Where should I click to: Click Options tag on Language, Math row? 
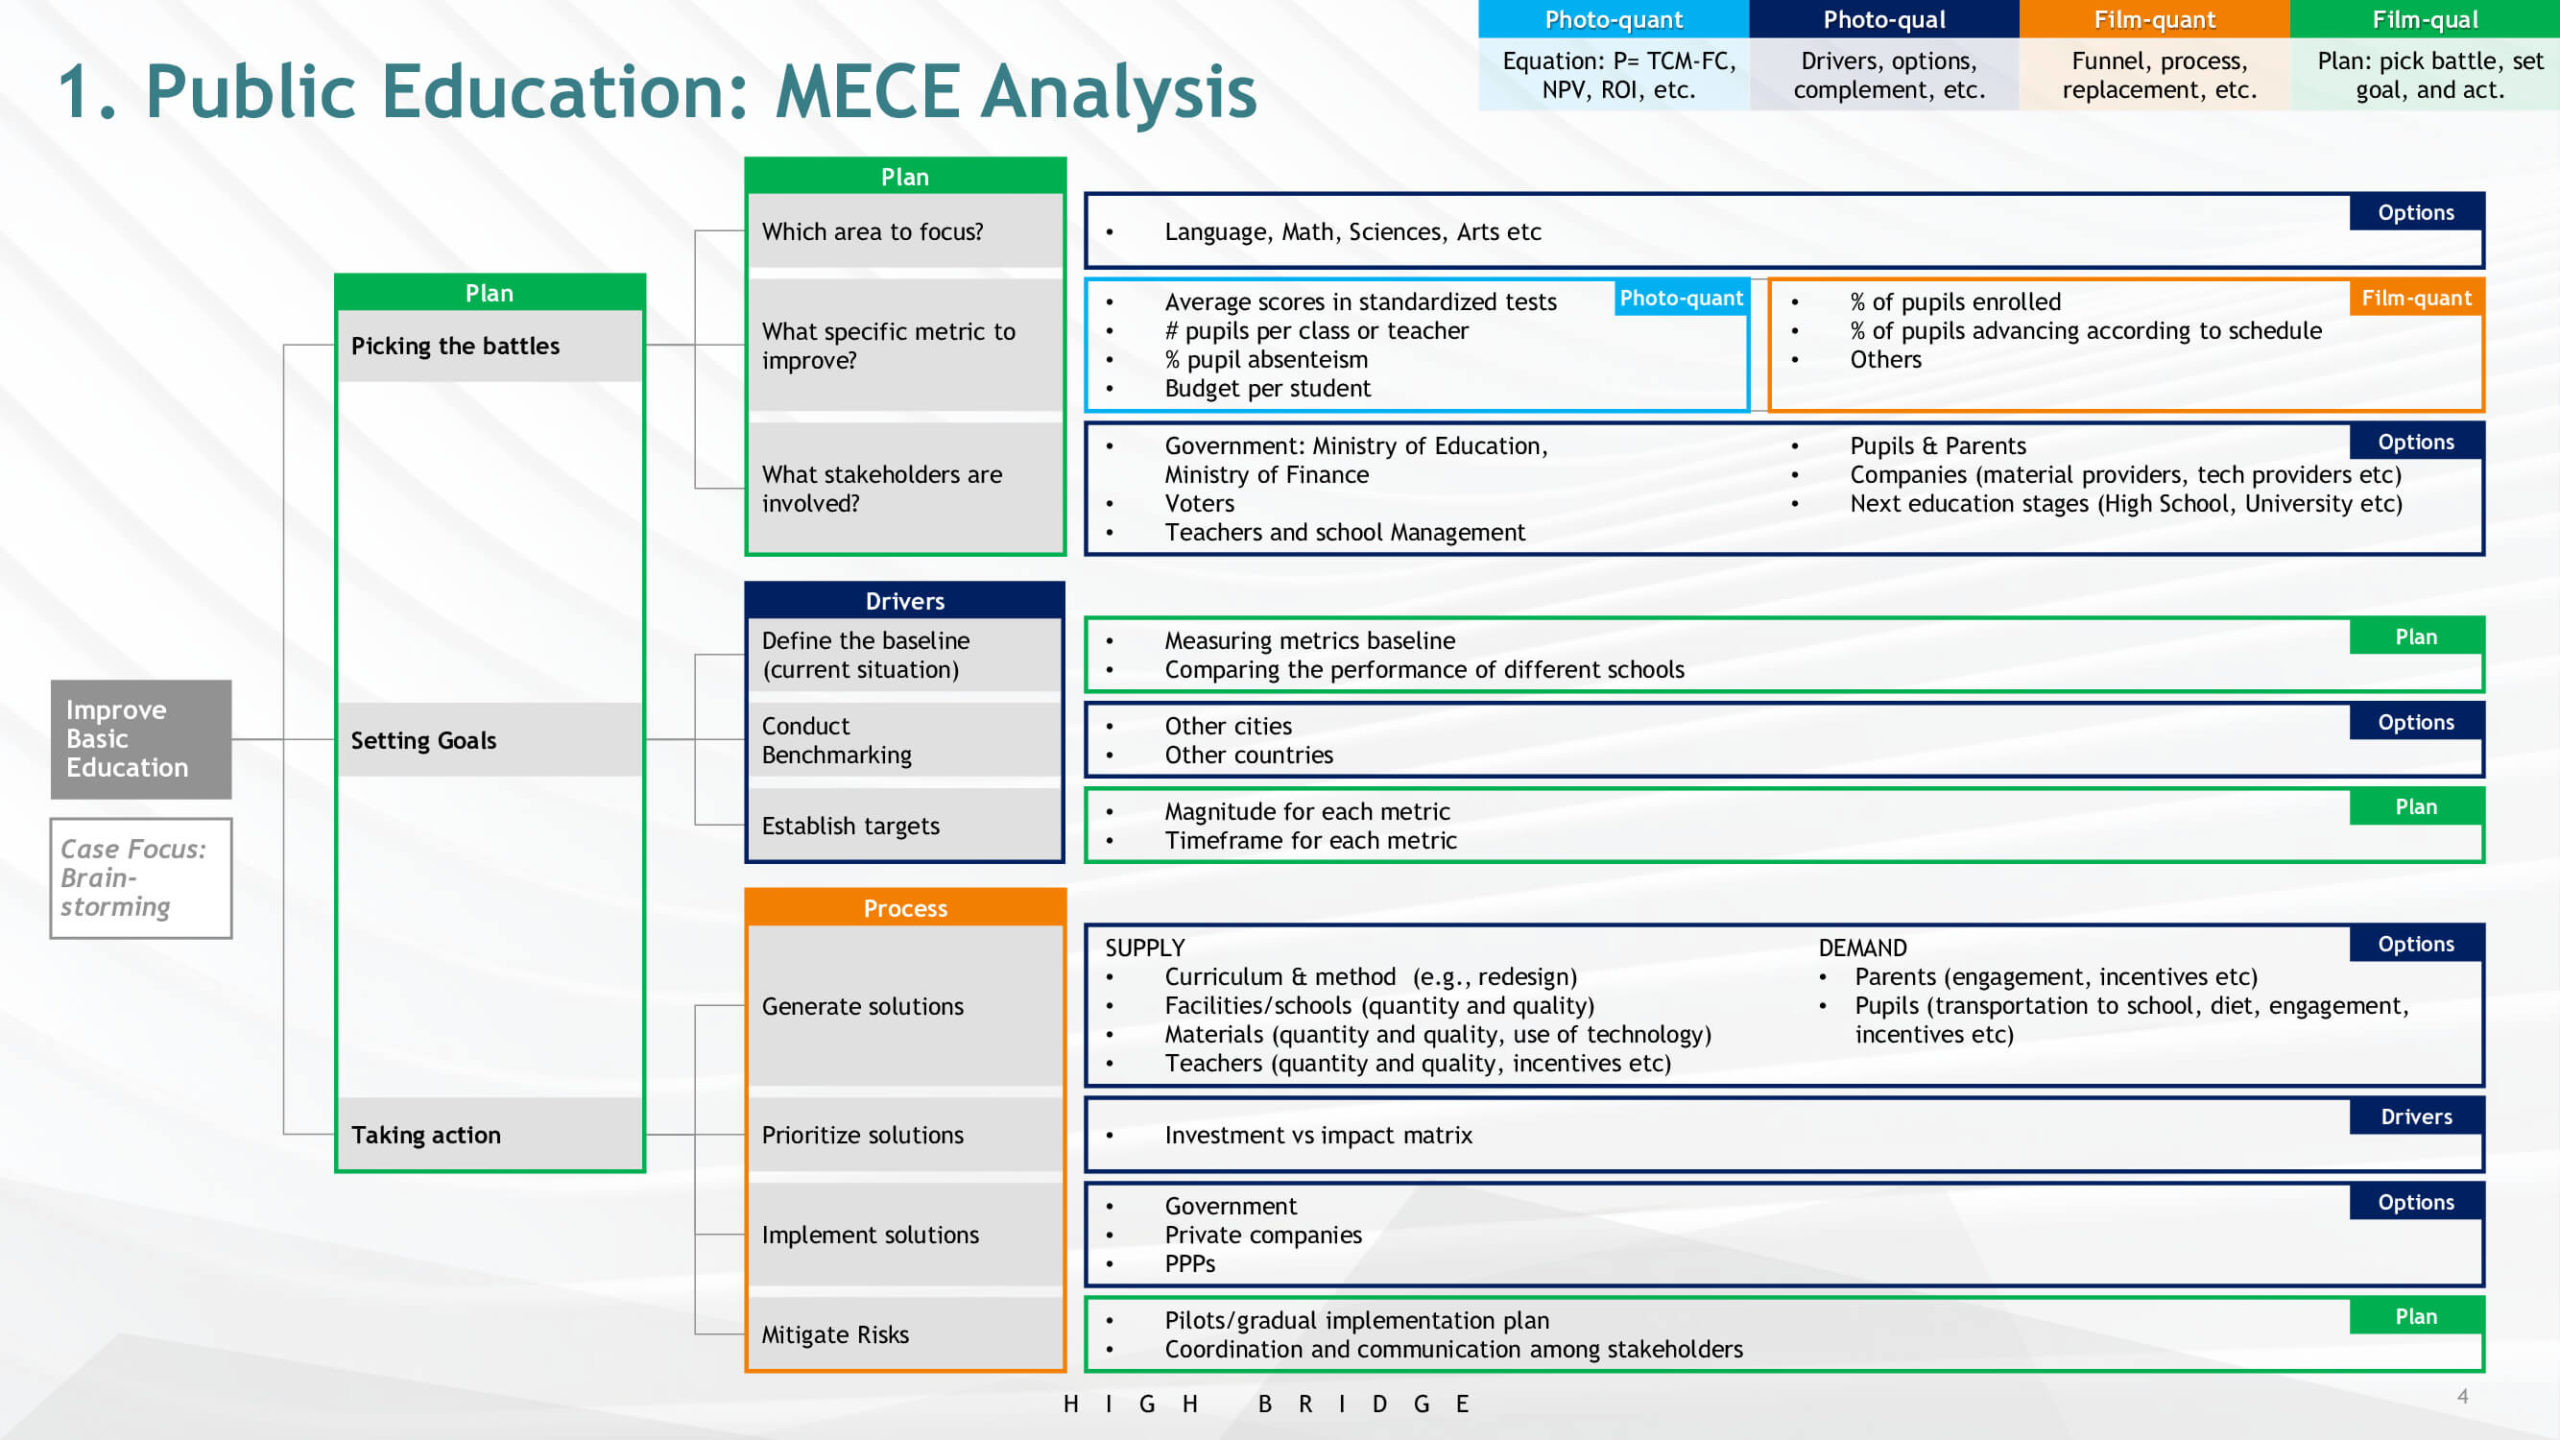[2415, 213]
